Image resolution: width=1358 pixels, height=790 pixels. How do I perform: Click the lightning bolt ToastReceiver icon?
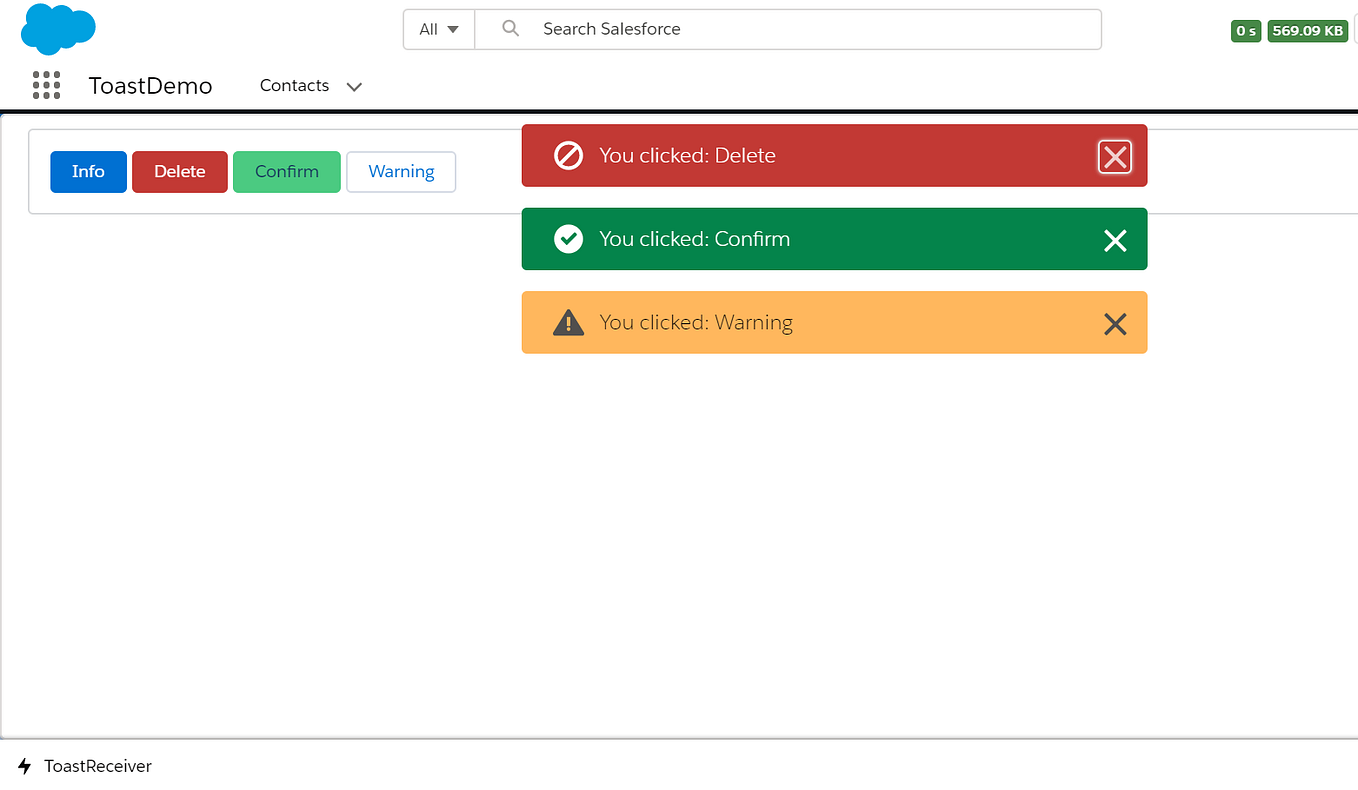25,767
